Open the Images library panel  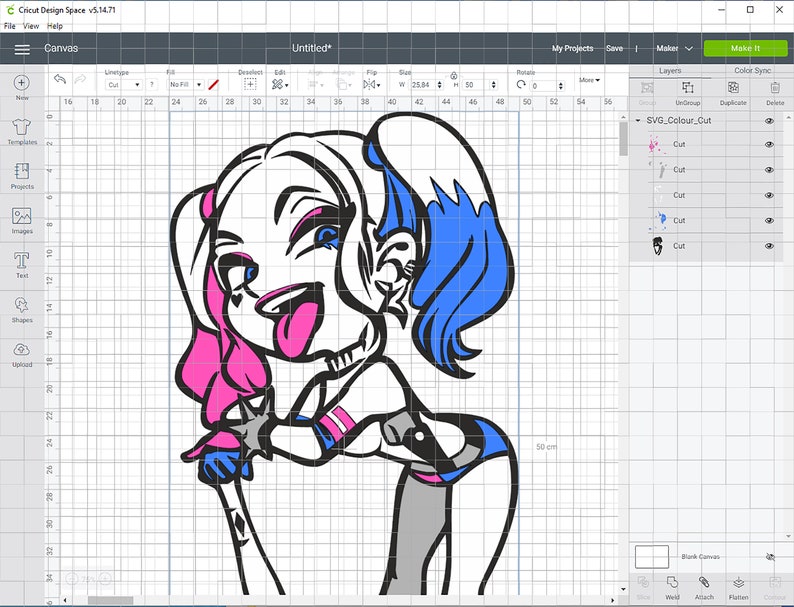[x=22, y=216]
